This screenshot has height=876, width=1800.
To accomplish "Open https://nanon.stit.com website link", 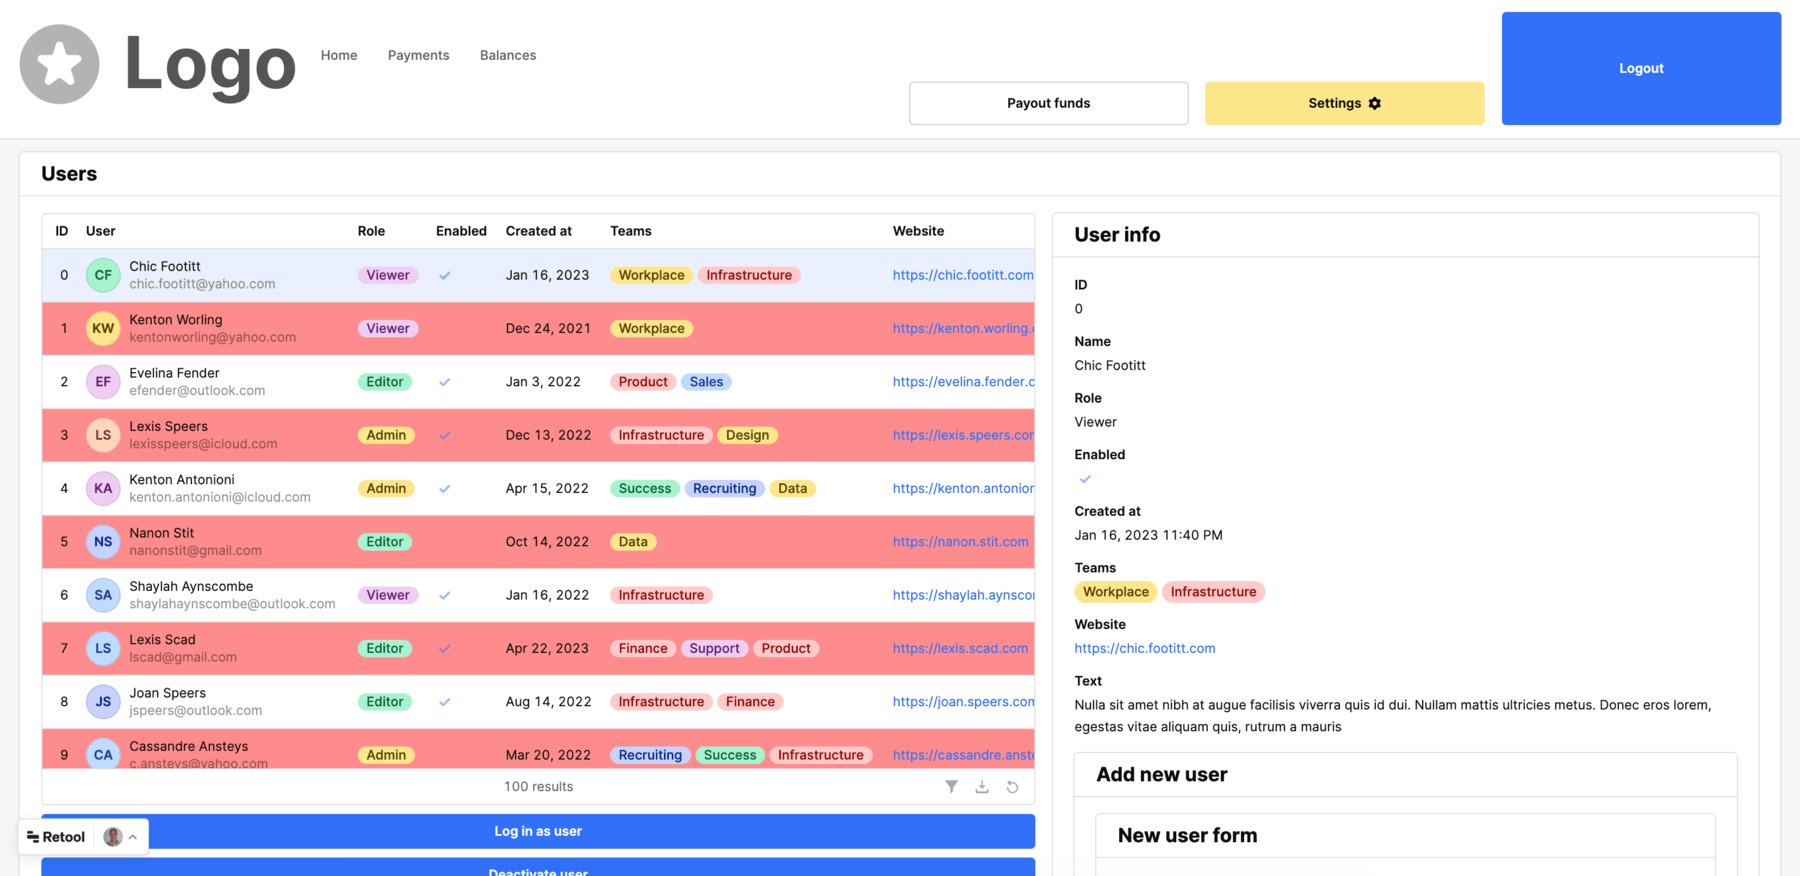I will tap(960, 542).
